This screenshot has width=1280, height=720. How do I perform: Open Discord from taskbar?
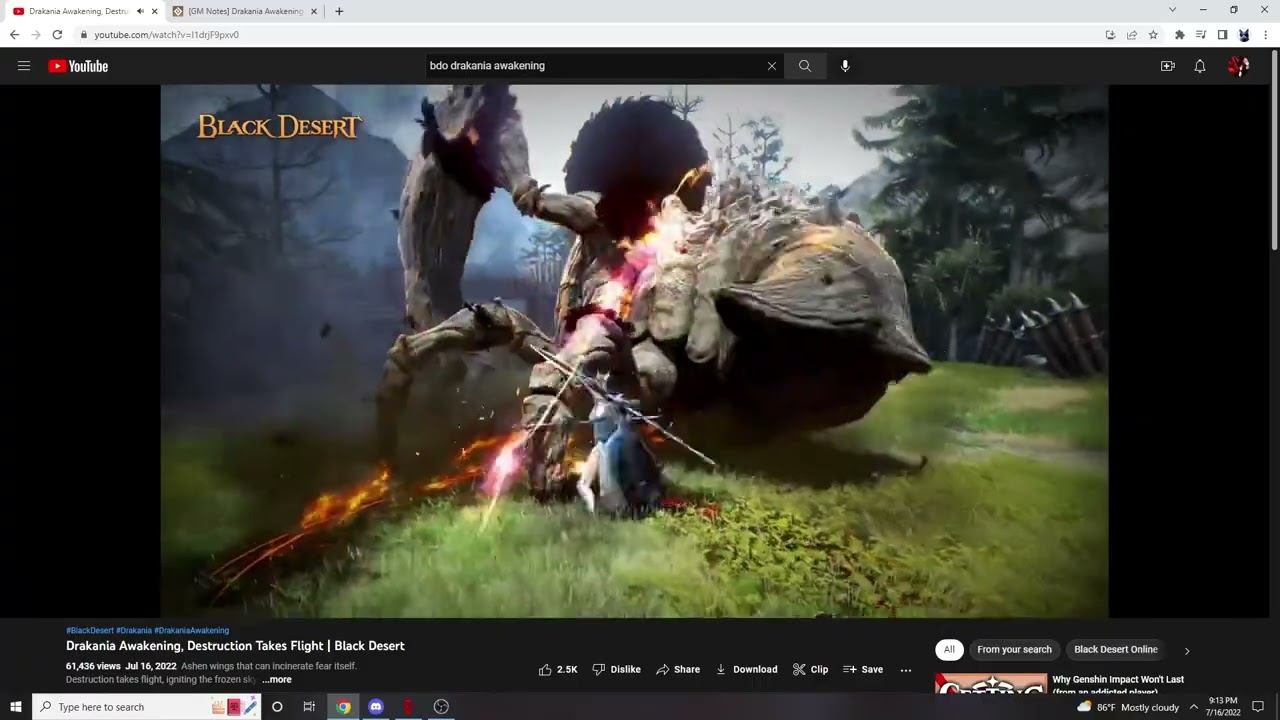click(x=376, y=707)
